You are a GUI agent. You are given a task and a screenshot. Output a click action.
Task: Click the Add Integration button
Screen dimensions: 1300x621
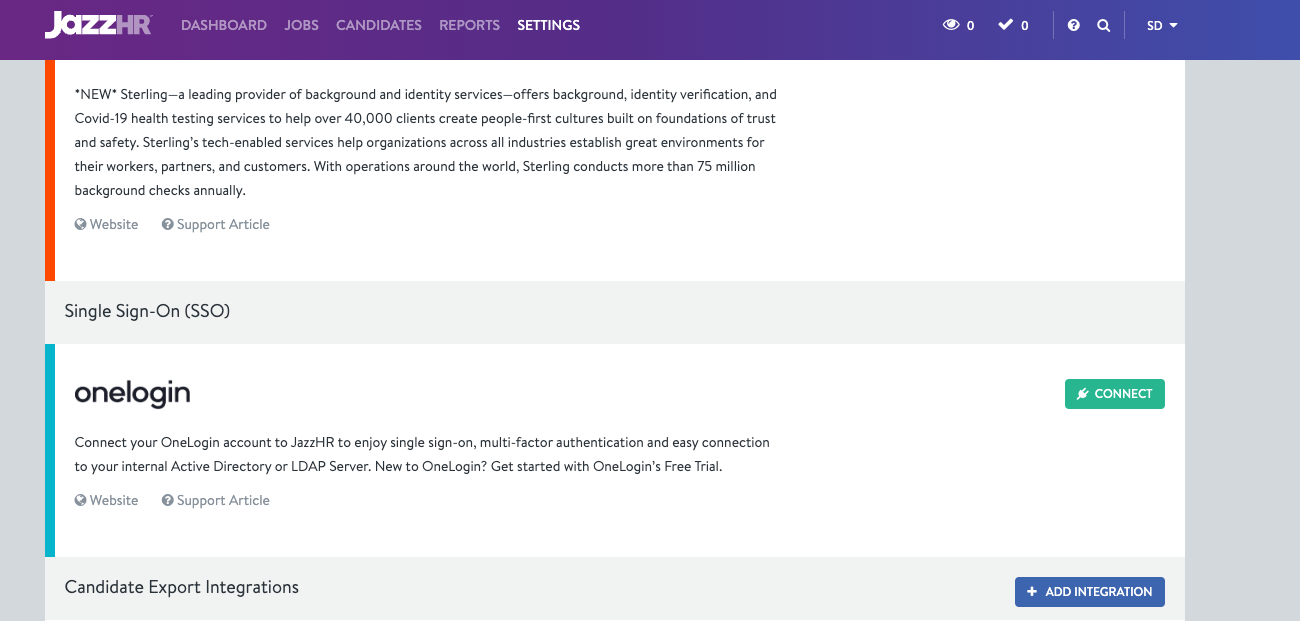1089,592
